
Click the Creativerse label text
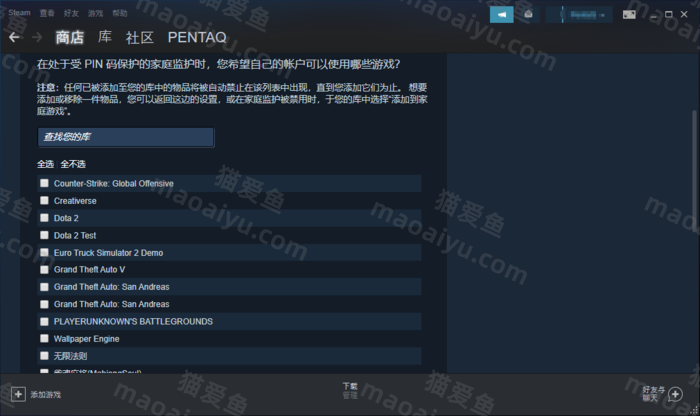click(75, 201)
